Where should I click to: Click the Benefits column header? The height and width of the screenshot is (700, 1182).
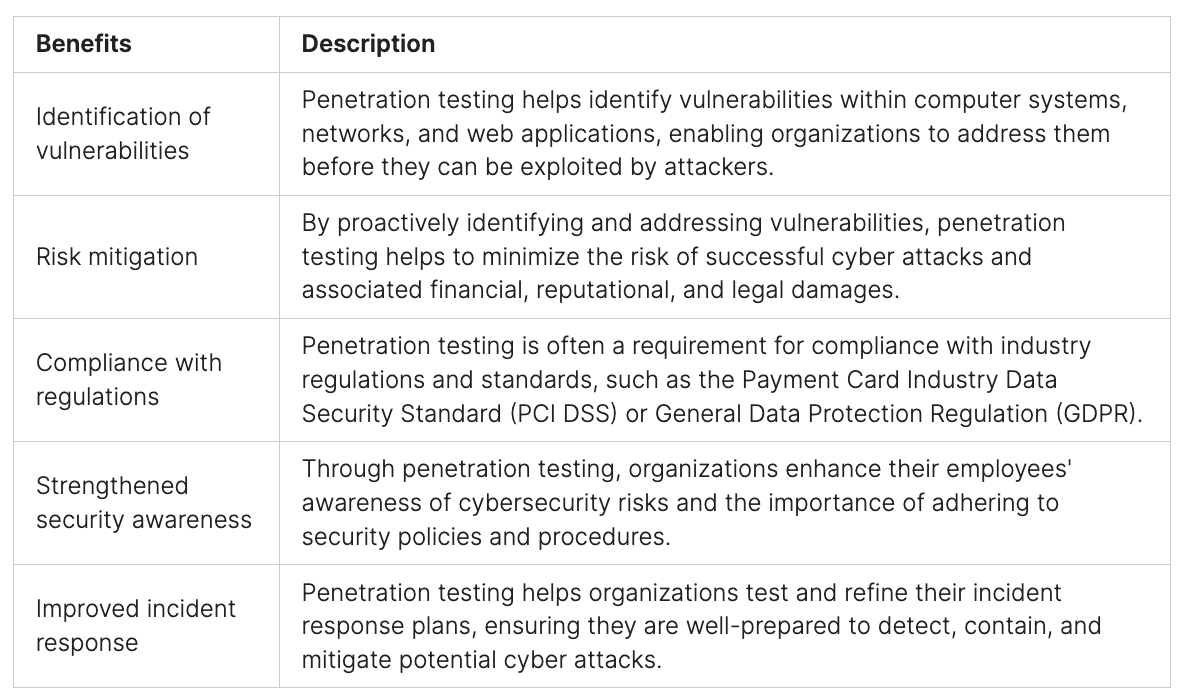(x=84, y=44)
